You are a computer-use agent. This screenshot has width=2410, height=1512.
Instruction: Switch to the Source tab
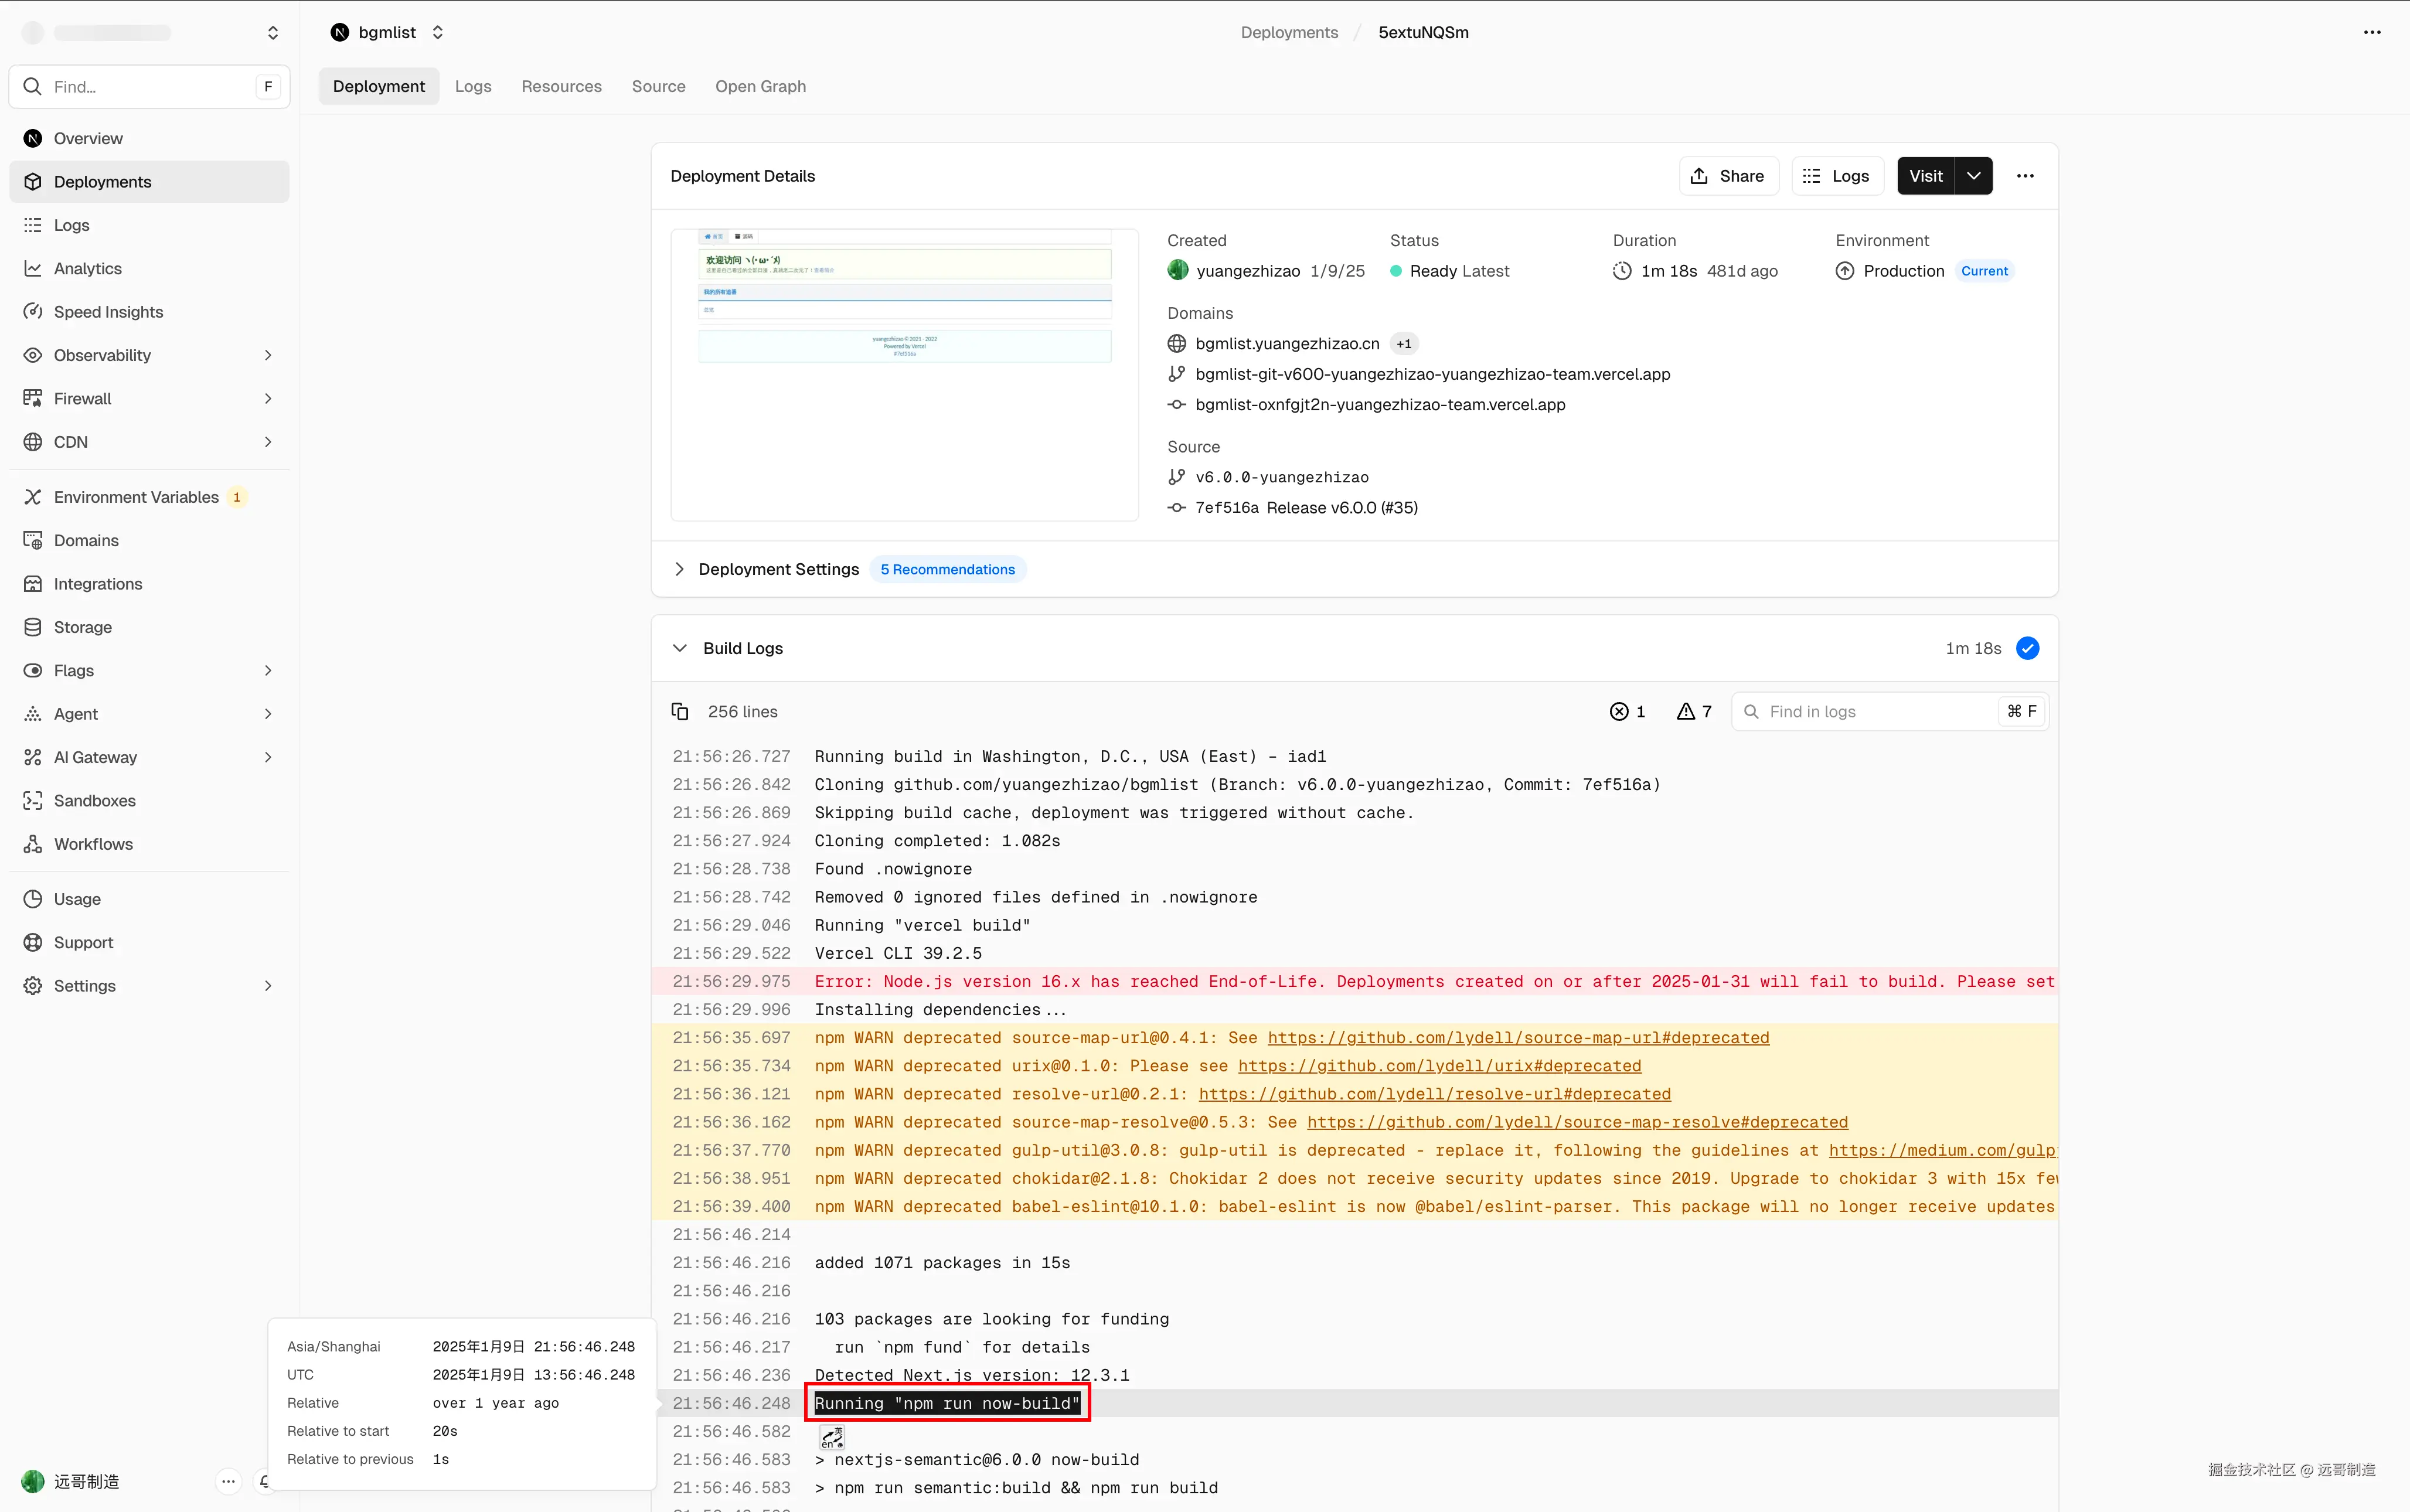[x=658, y=87]
